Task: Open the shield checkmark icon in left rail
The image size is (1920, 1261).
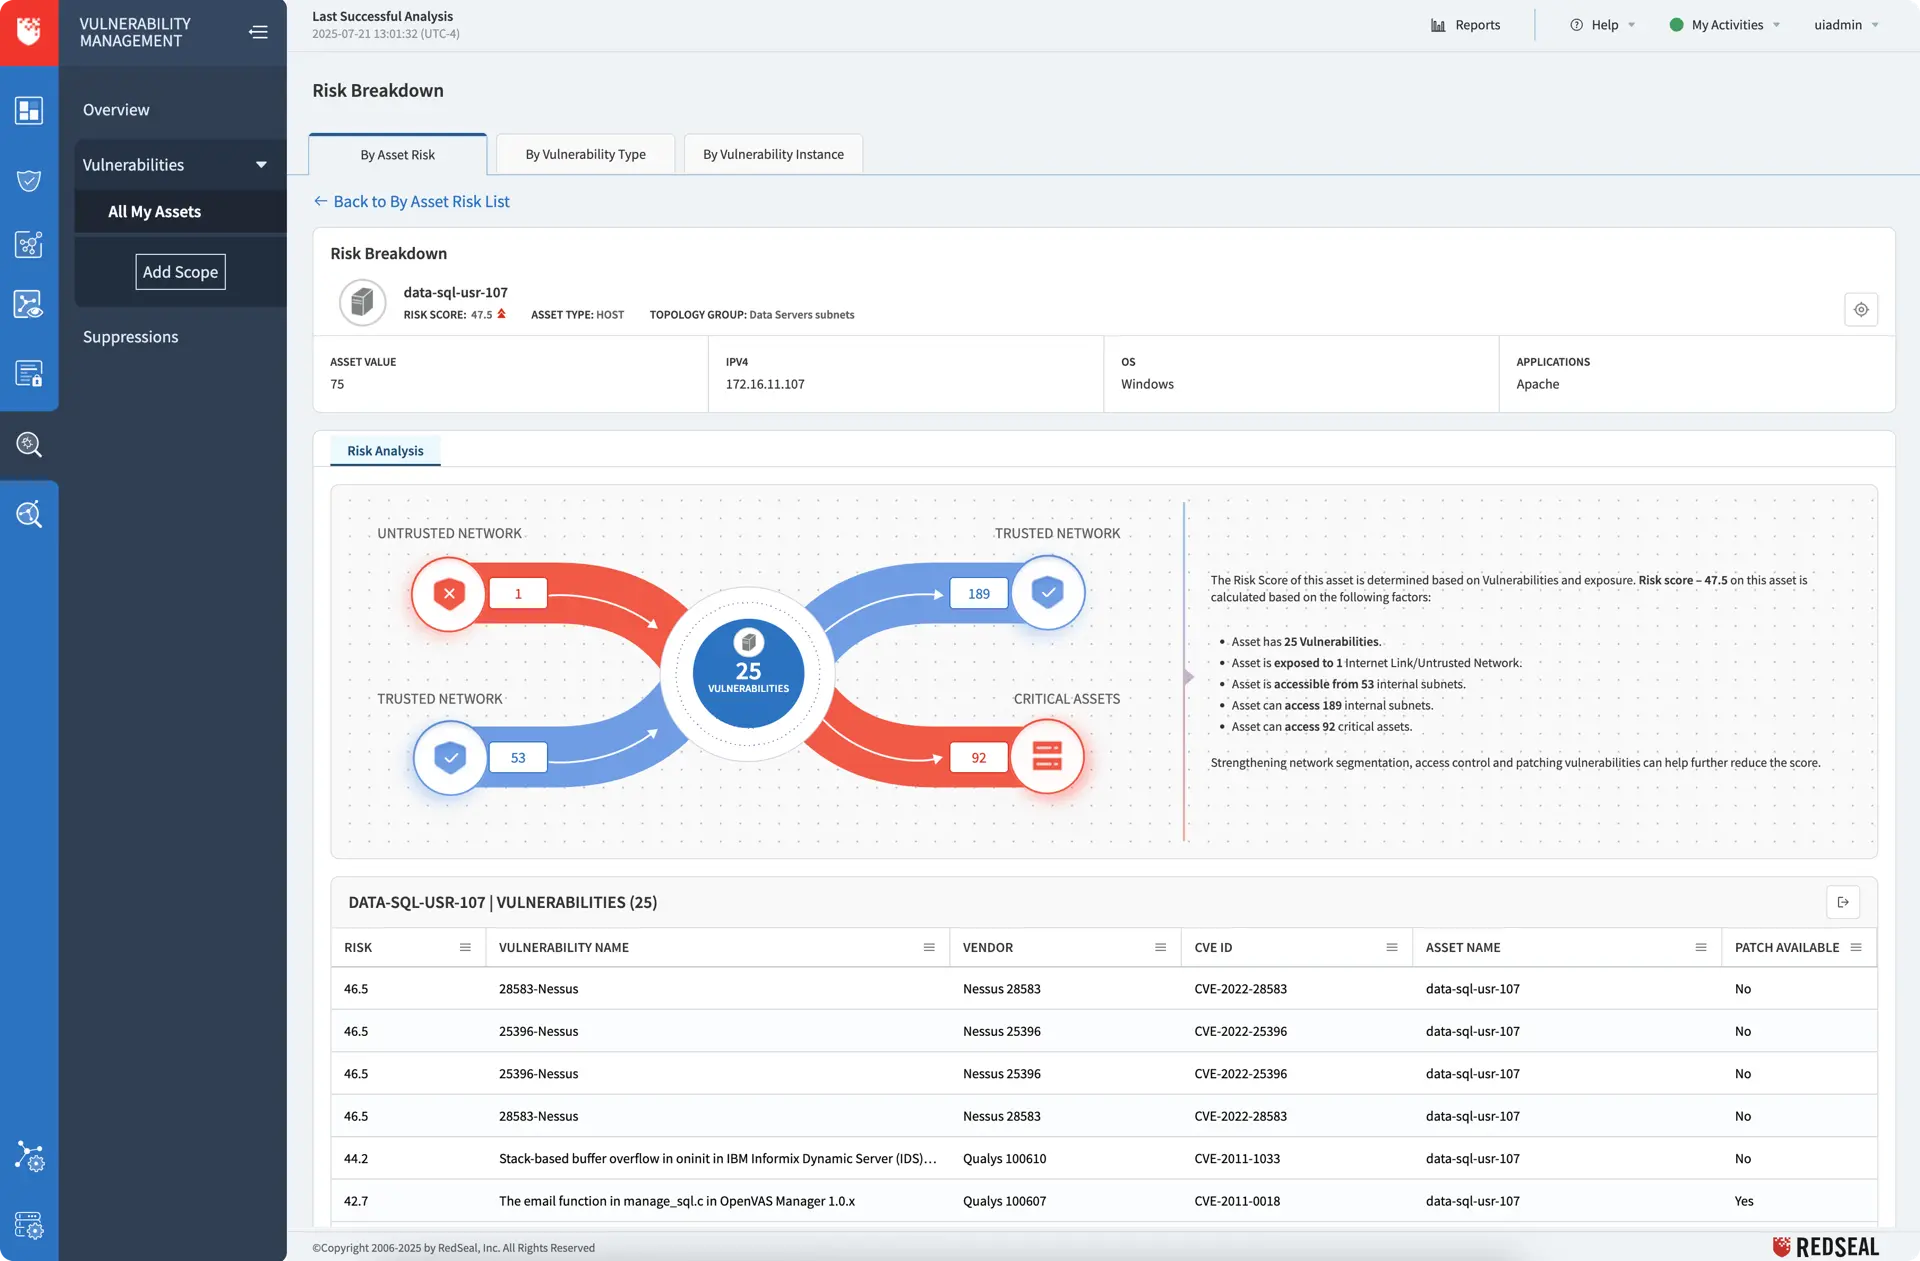Action: coord(29,180)
